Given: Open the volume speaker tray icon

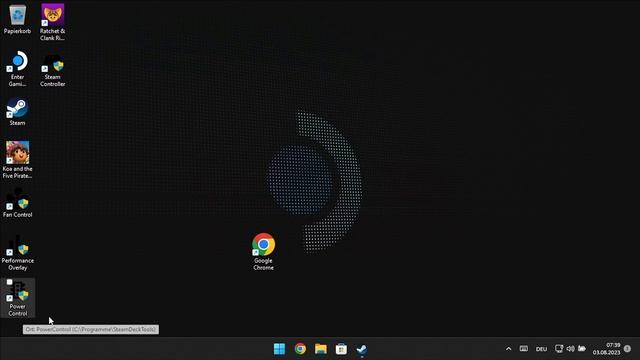Looking at the screenshot, I should click(570, 349).
